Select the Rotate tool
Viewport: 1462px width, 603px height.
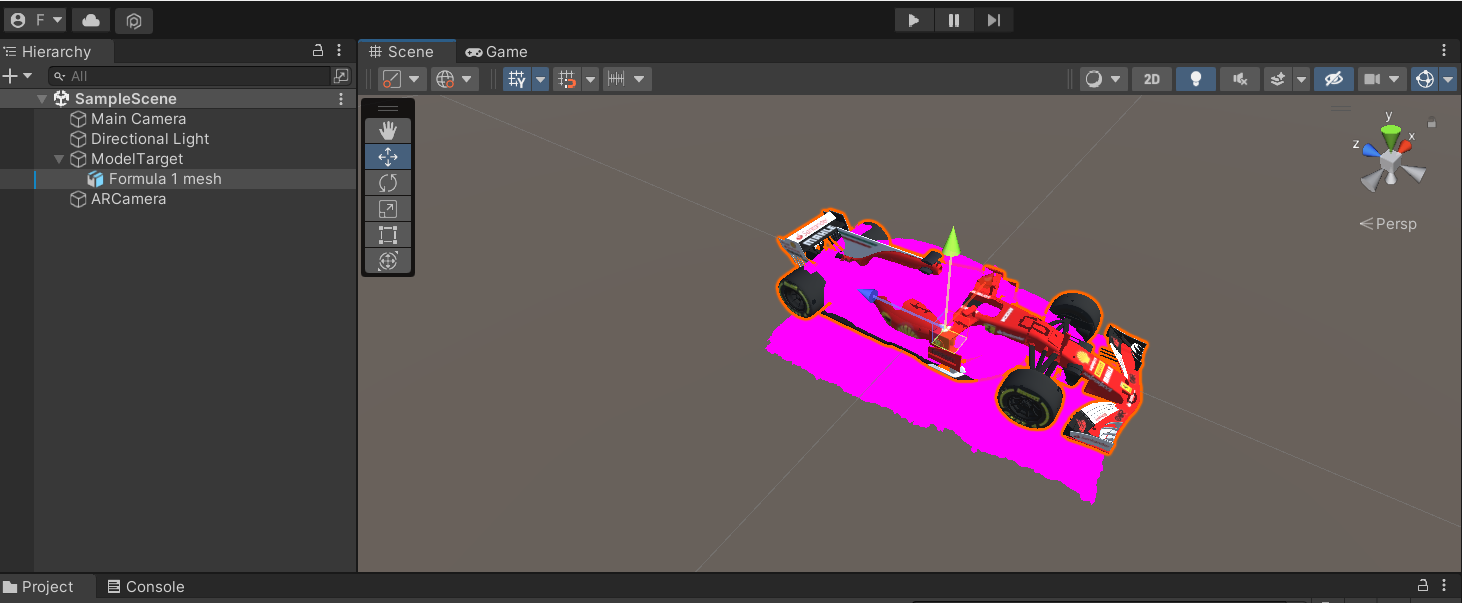pos(387,182)
